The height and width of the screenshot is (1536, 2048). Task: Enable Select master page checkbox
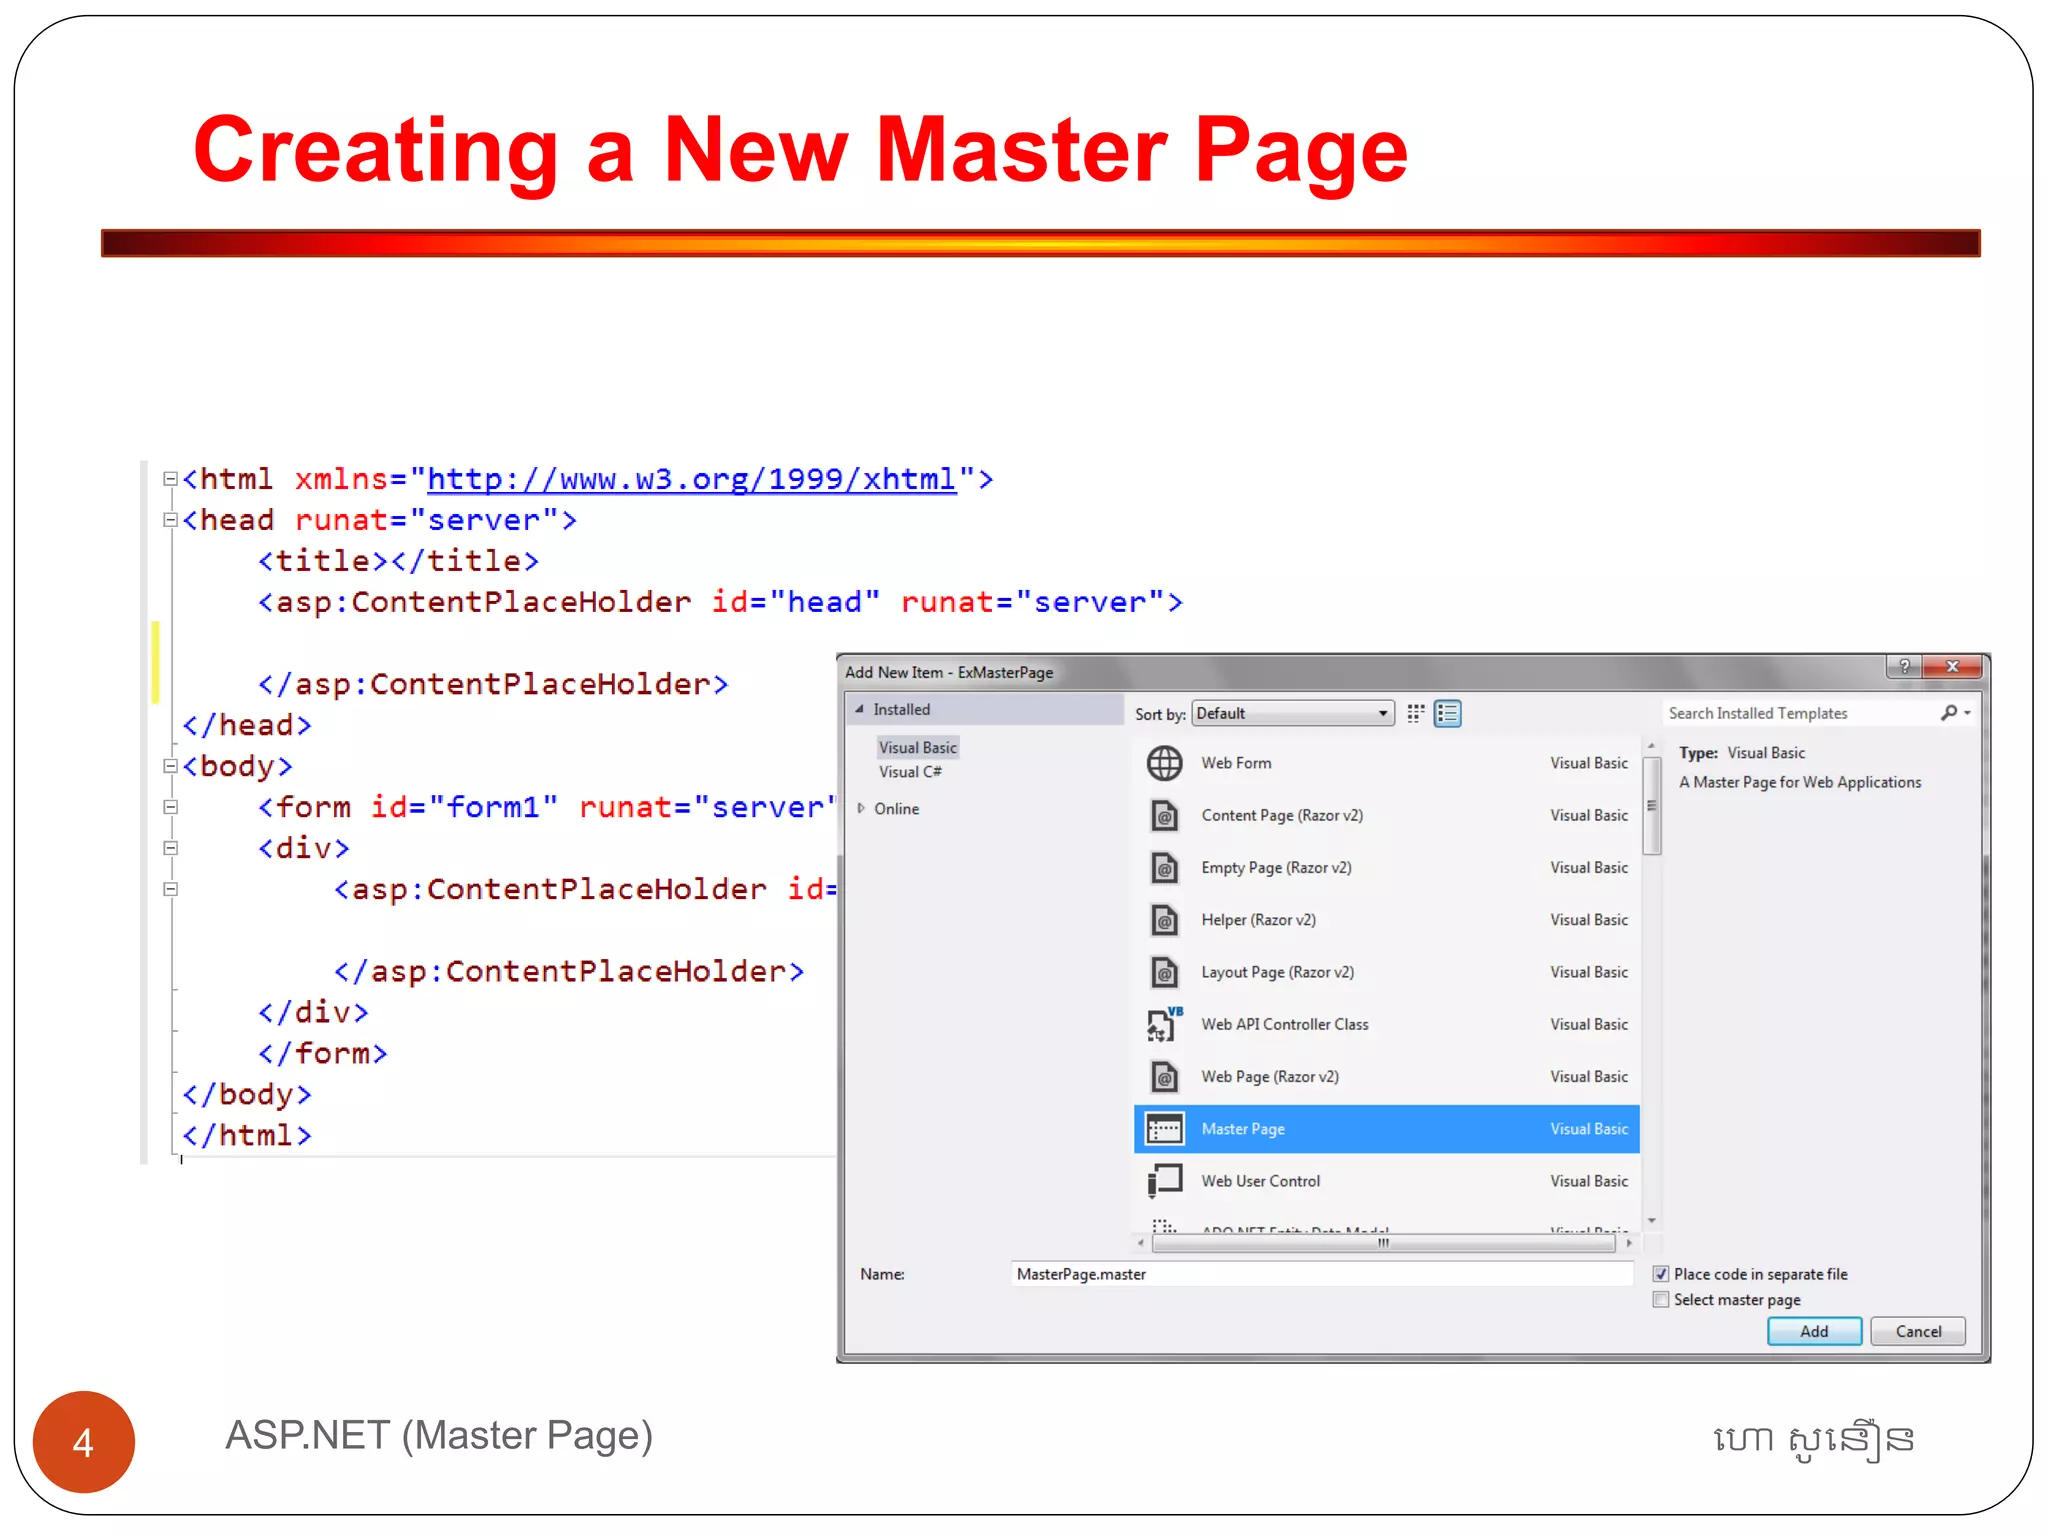click(1661, 1300)
